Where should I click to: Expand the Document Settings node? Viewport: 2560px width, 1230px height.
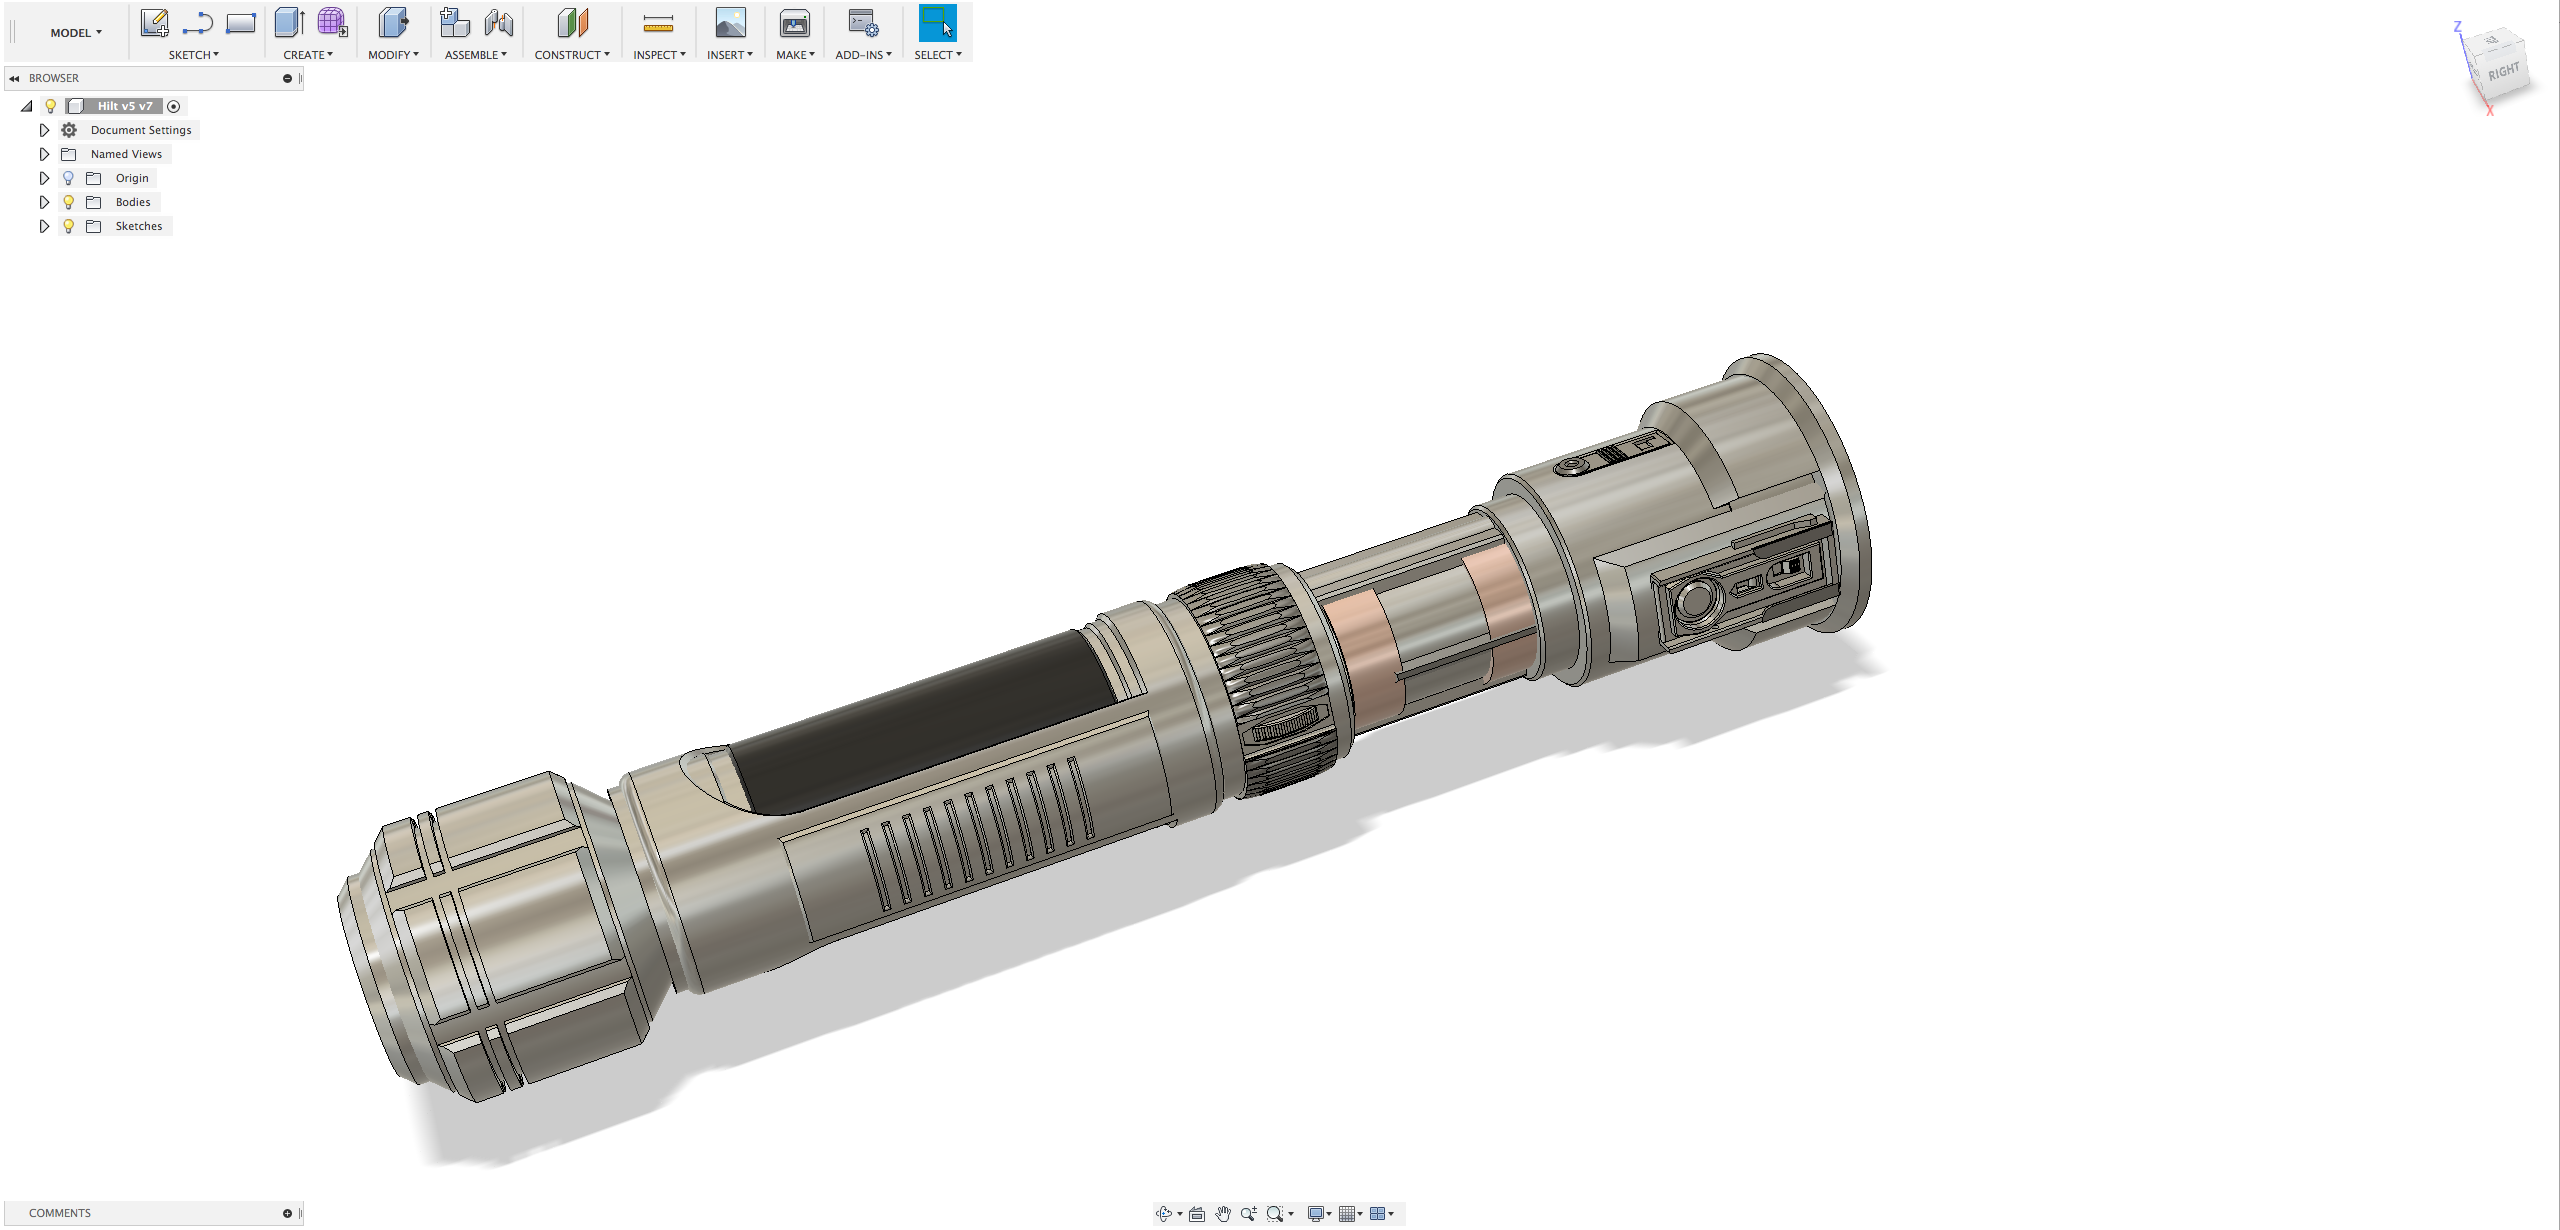point(44,130)
